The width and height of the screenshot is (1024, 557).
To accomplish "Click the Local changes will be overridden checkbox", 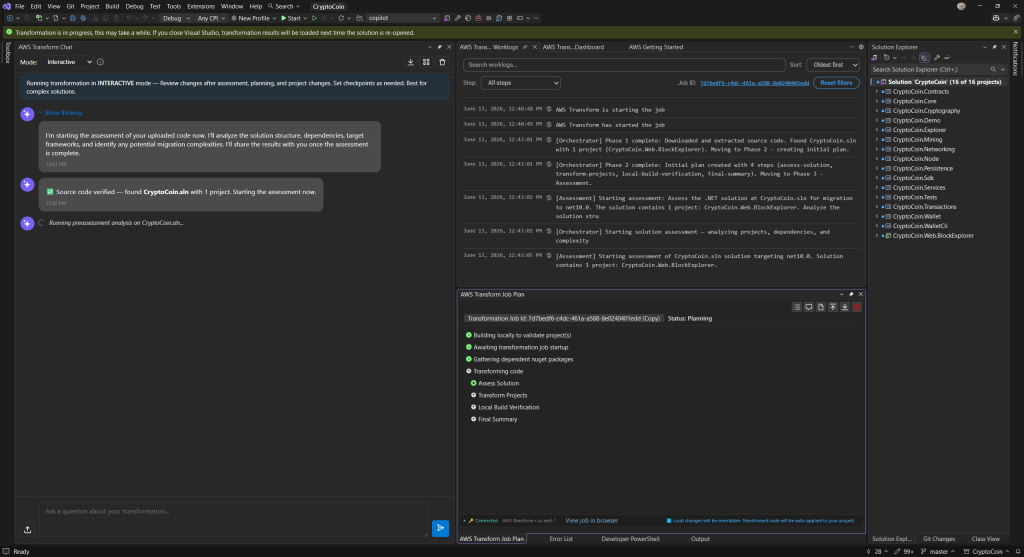I will pyautogui.click(x=669, y=521).
